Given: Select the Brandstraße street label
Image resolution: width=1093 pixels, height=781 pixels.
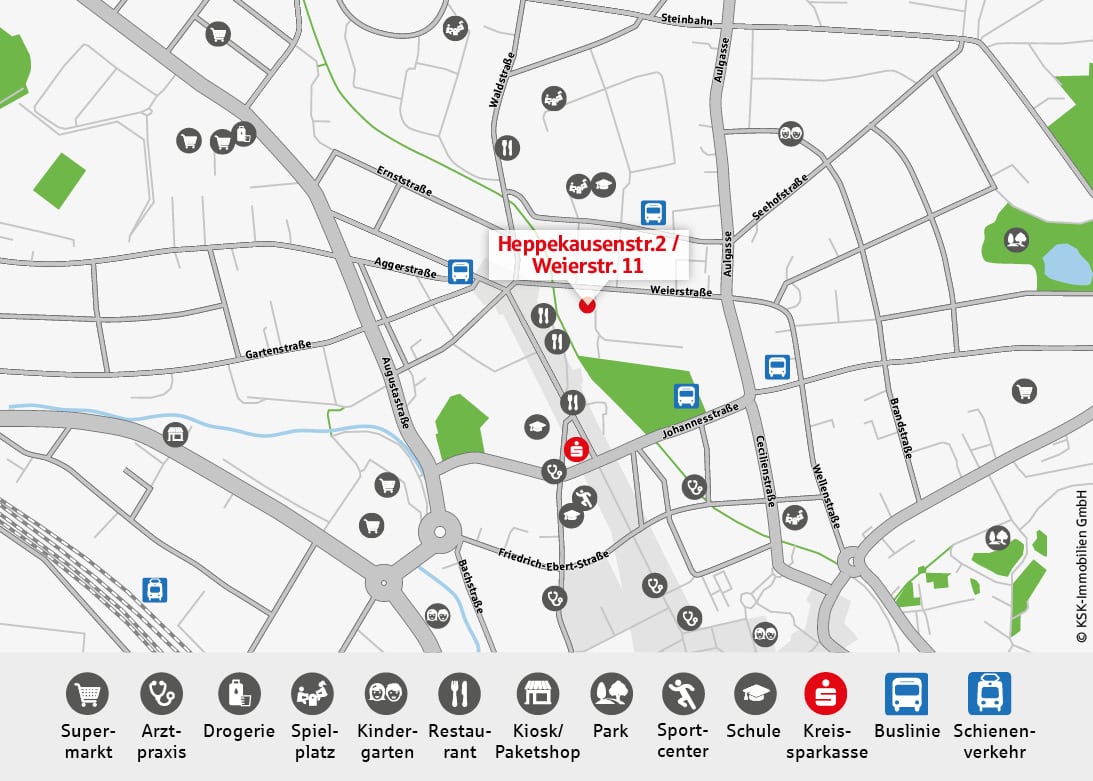Looking at the screenshot, I should pyautogui.click(x=900, y=427).
